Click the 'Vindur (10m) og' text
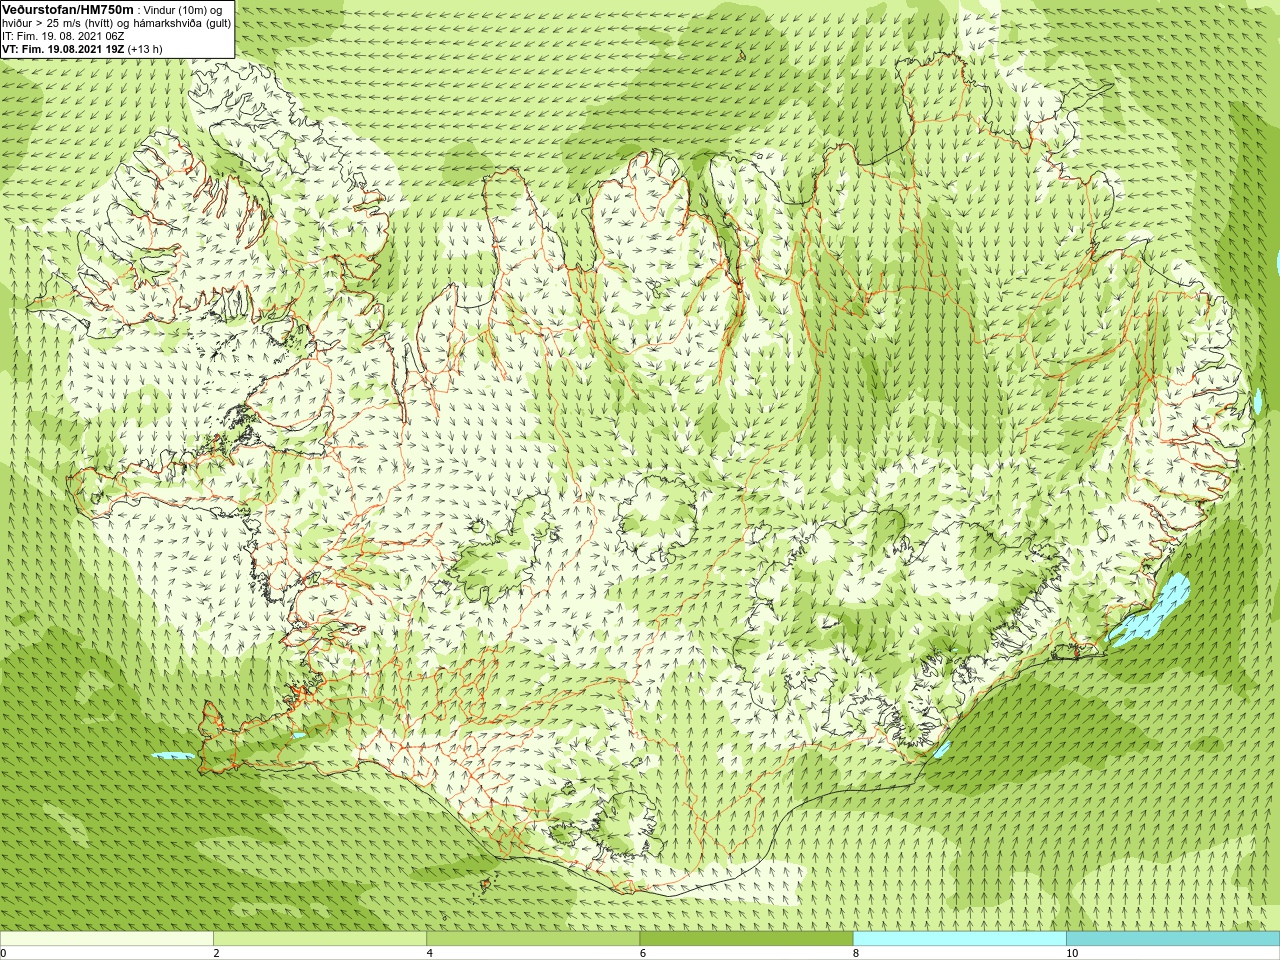 coord(183,10)
